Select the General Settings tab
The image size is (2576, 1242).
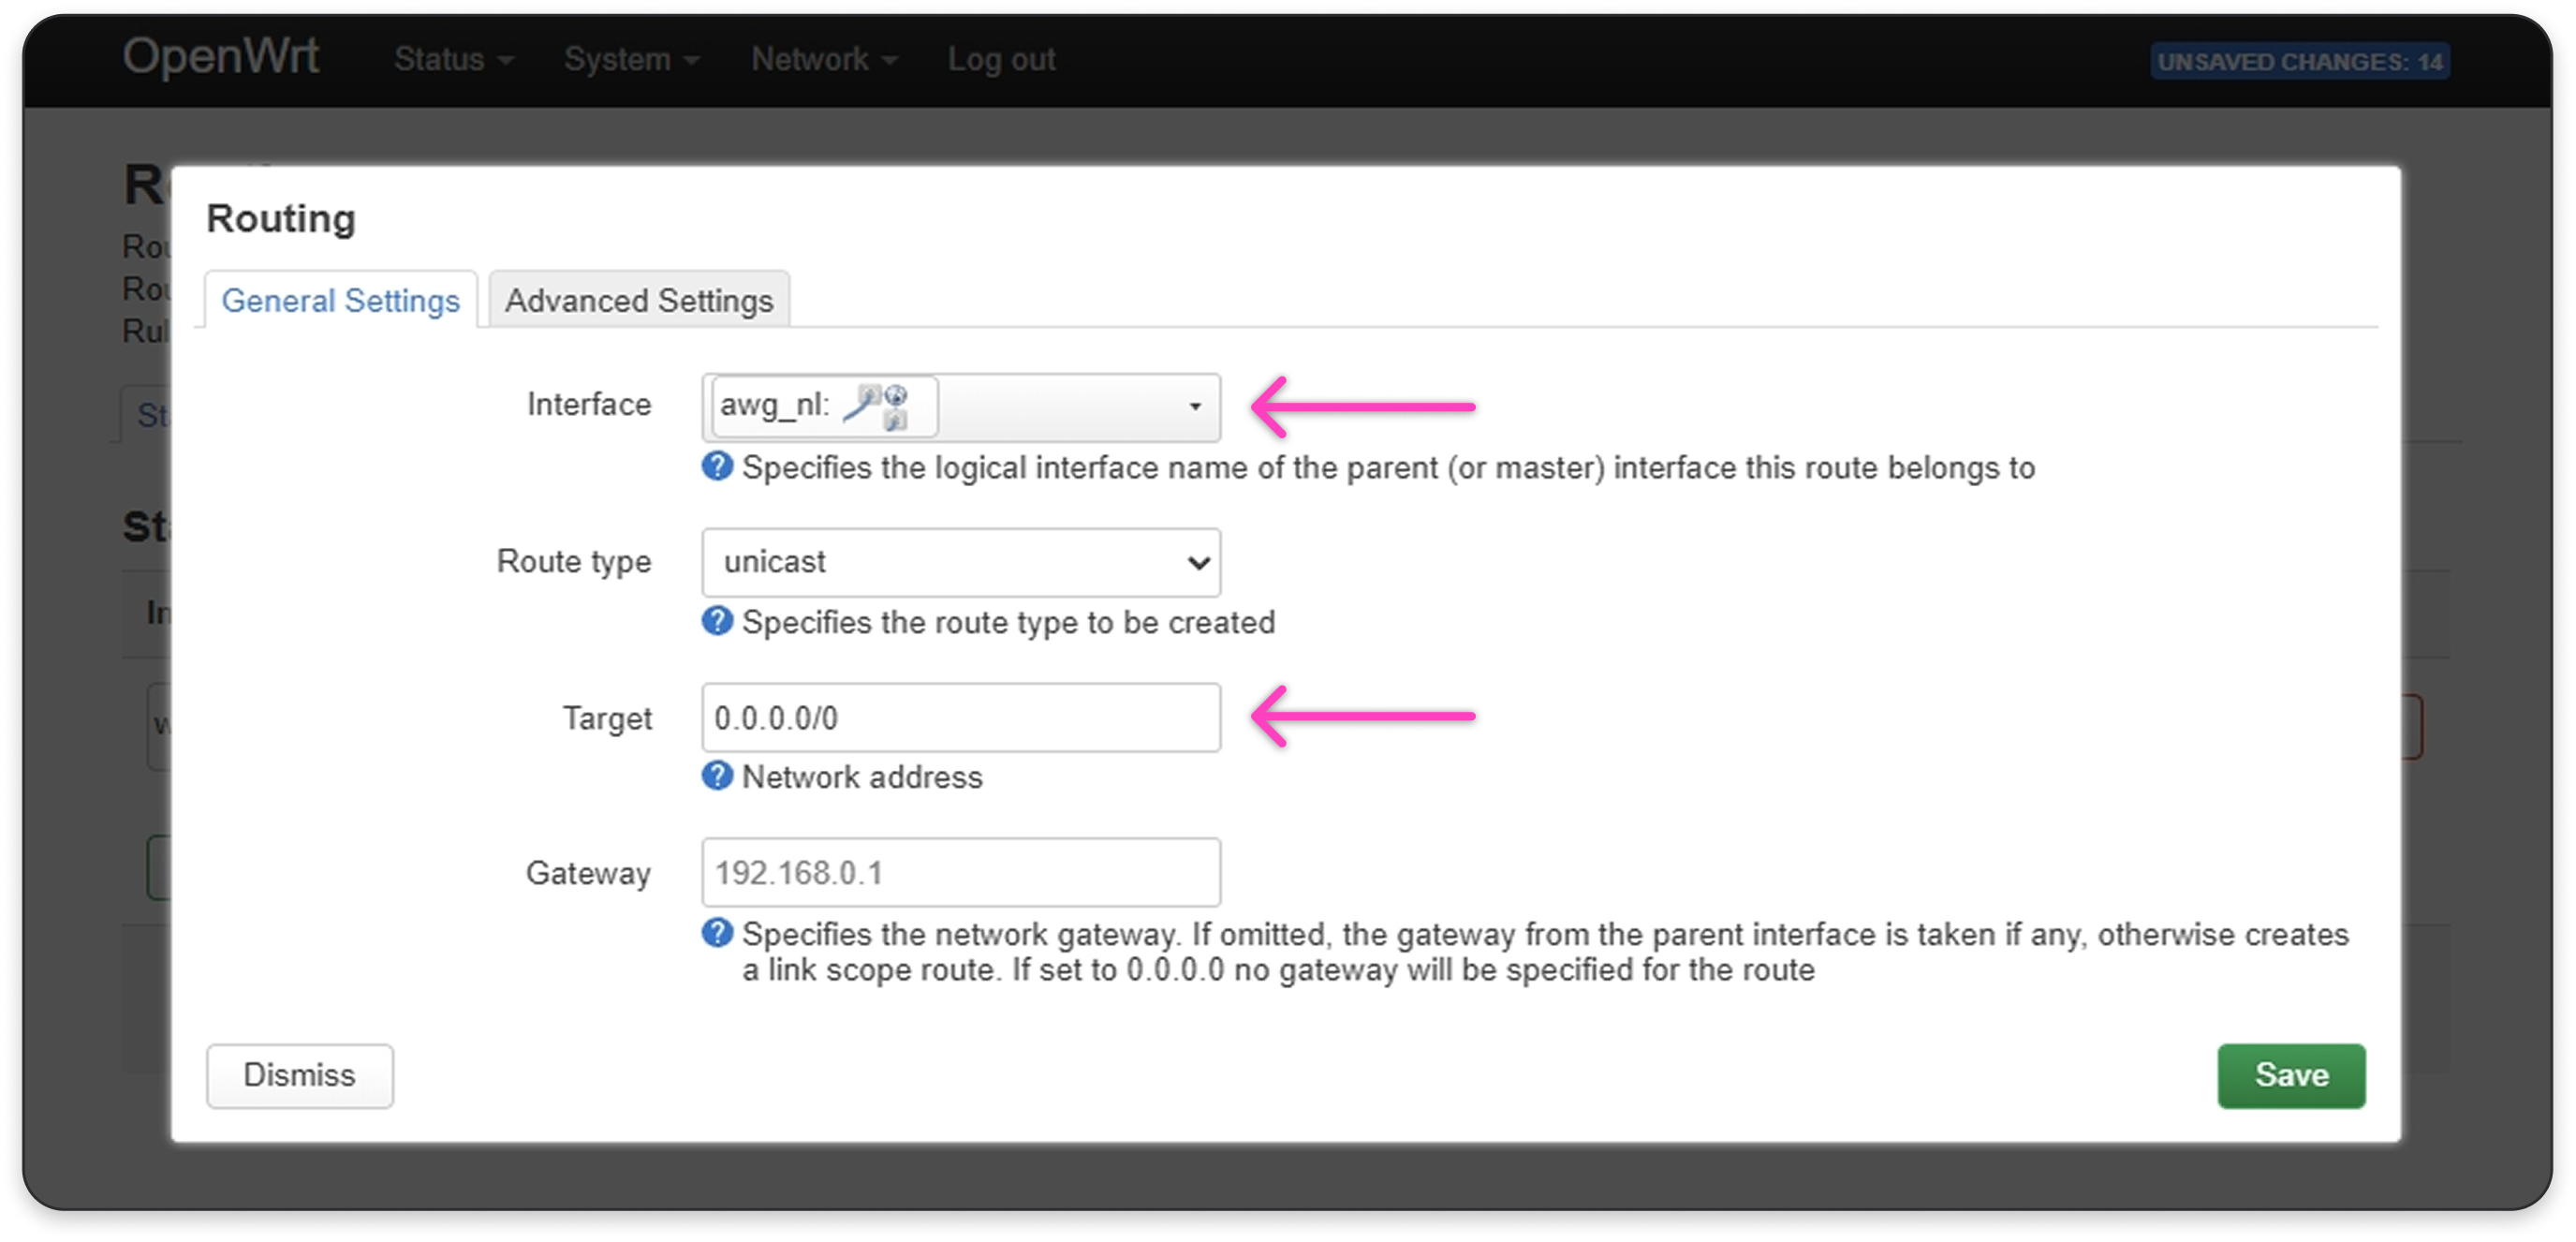pos(340,300)
